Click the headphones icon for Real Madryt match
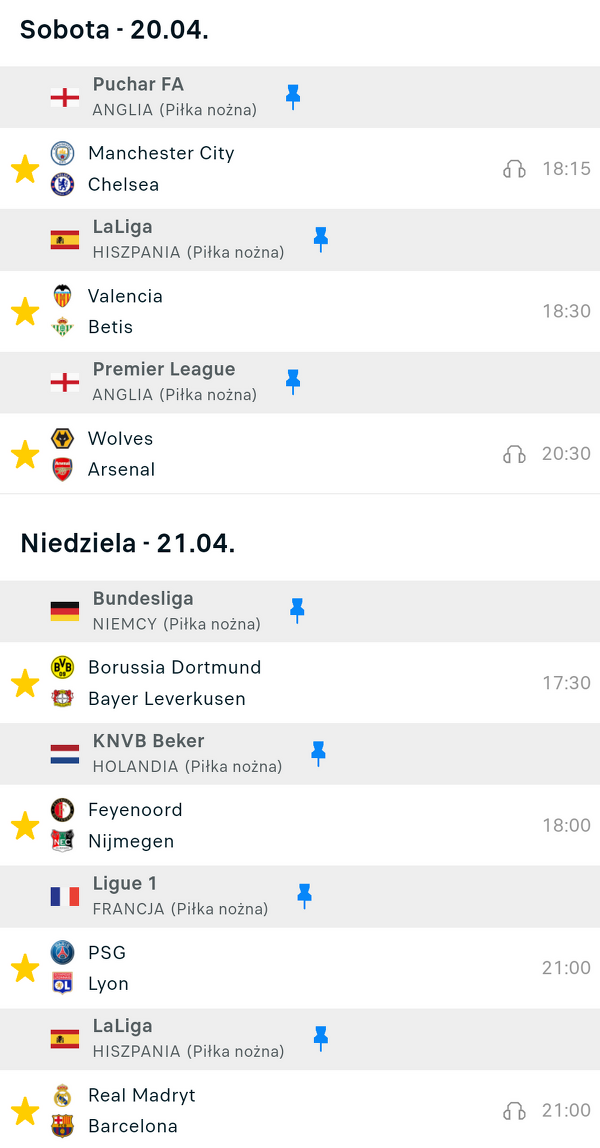 [514, 1110]
